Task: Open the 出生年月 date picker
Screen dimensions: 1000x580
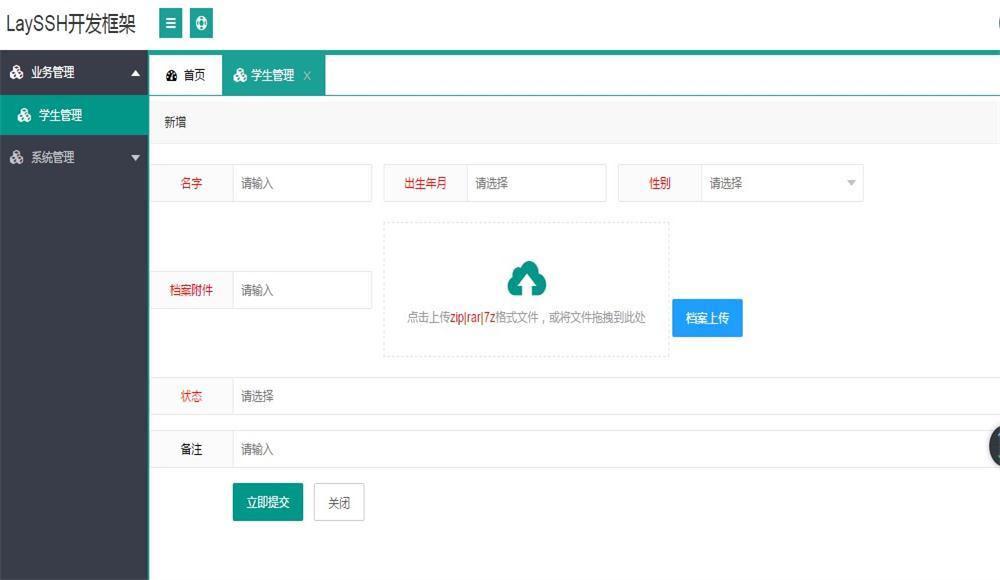Action: pos(536,183)
